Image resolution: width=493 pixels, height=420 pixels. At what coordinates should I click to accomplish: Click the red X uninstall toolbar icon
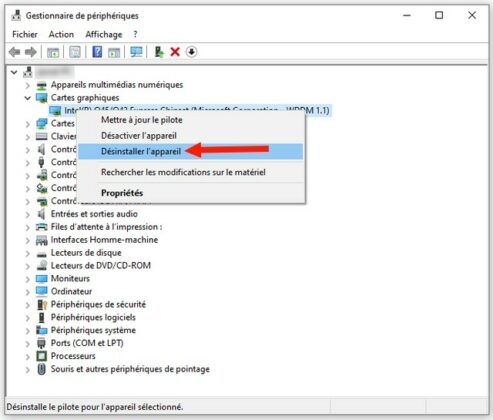tap(175, 52)
